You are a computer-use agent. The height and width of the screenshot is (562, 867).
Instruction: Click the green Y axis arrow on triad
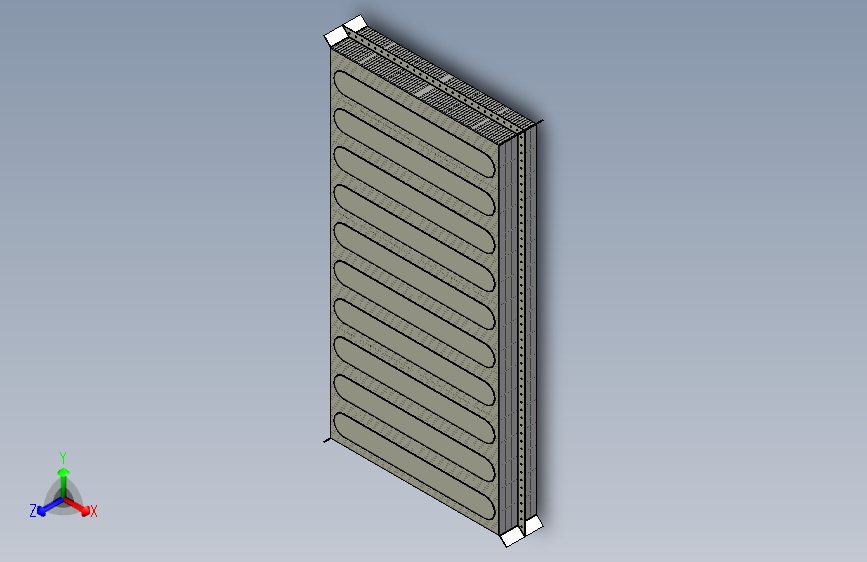(x=64, y=482)
